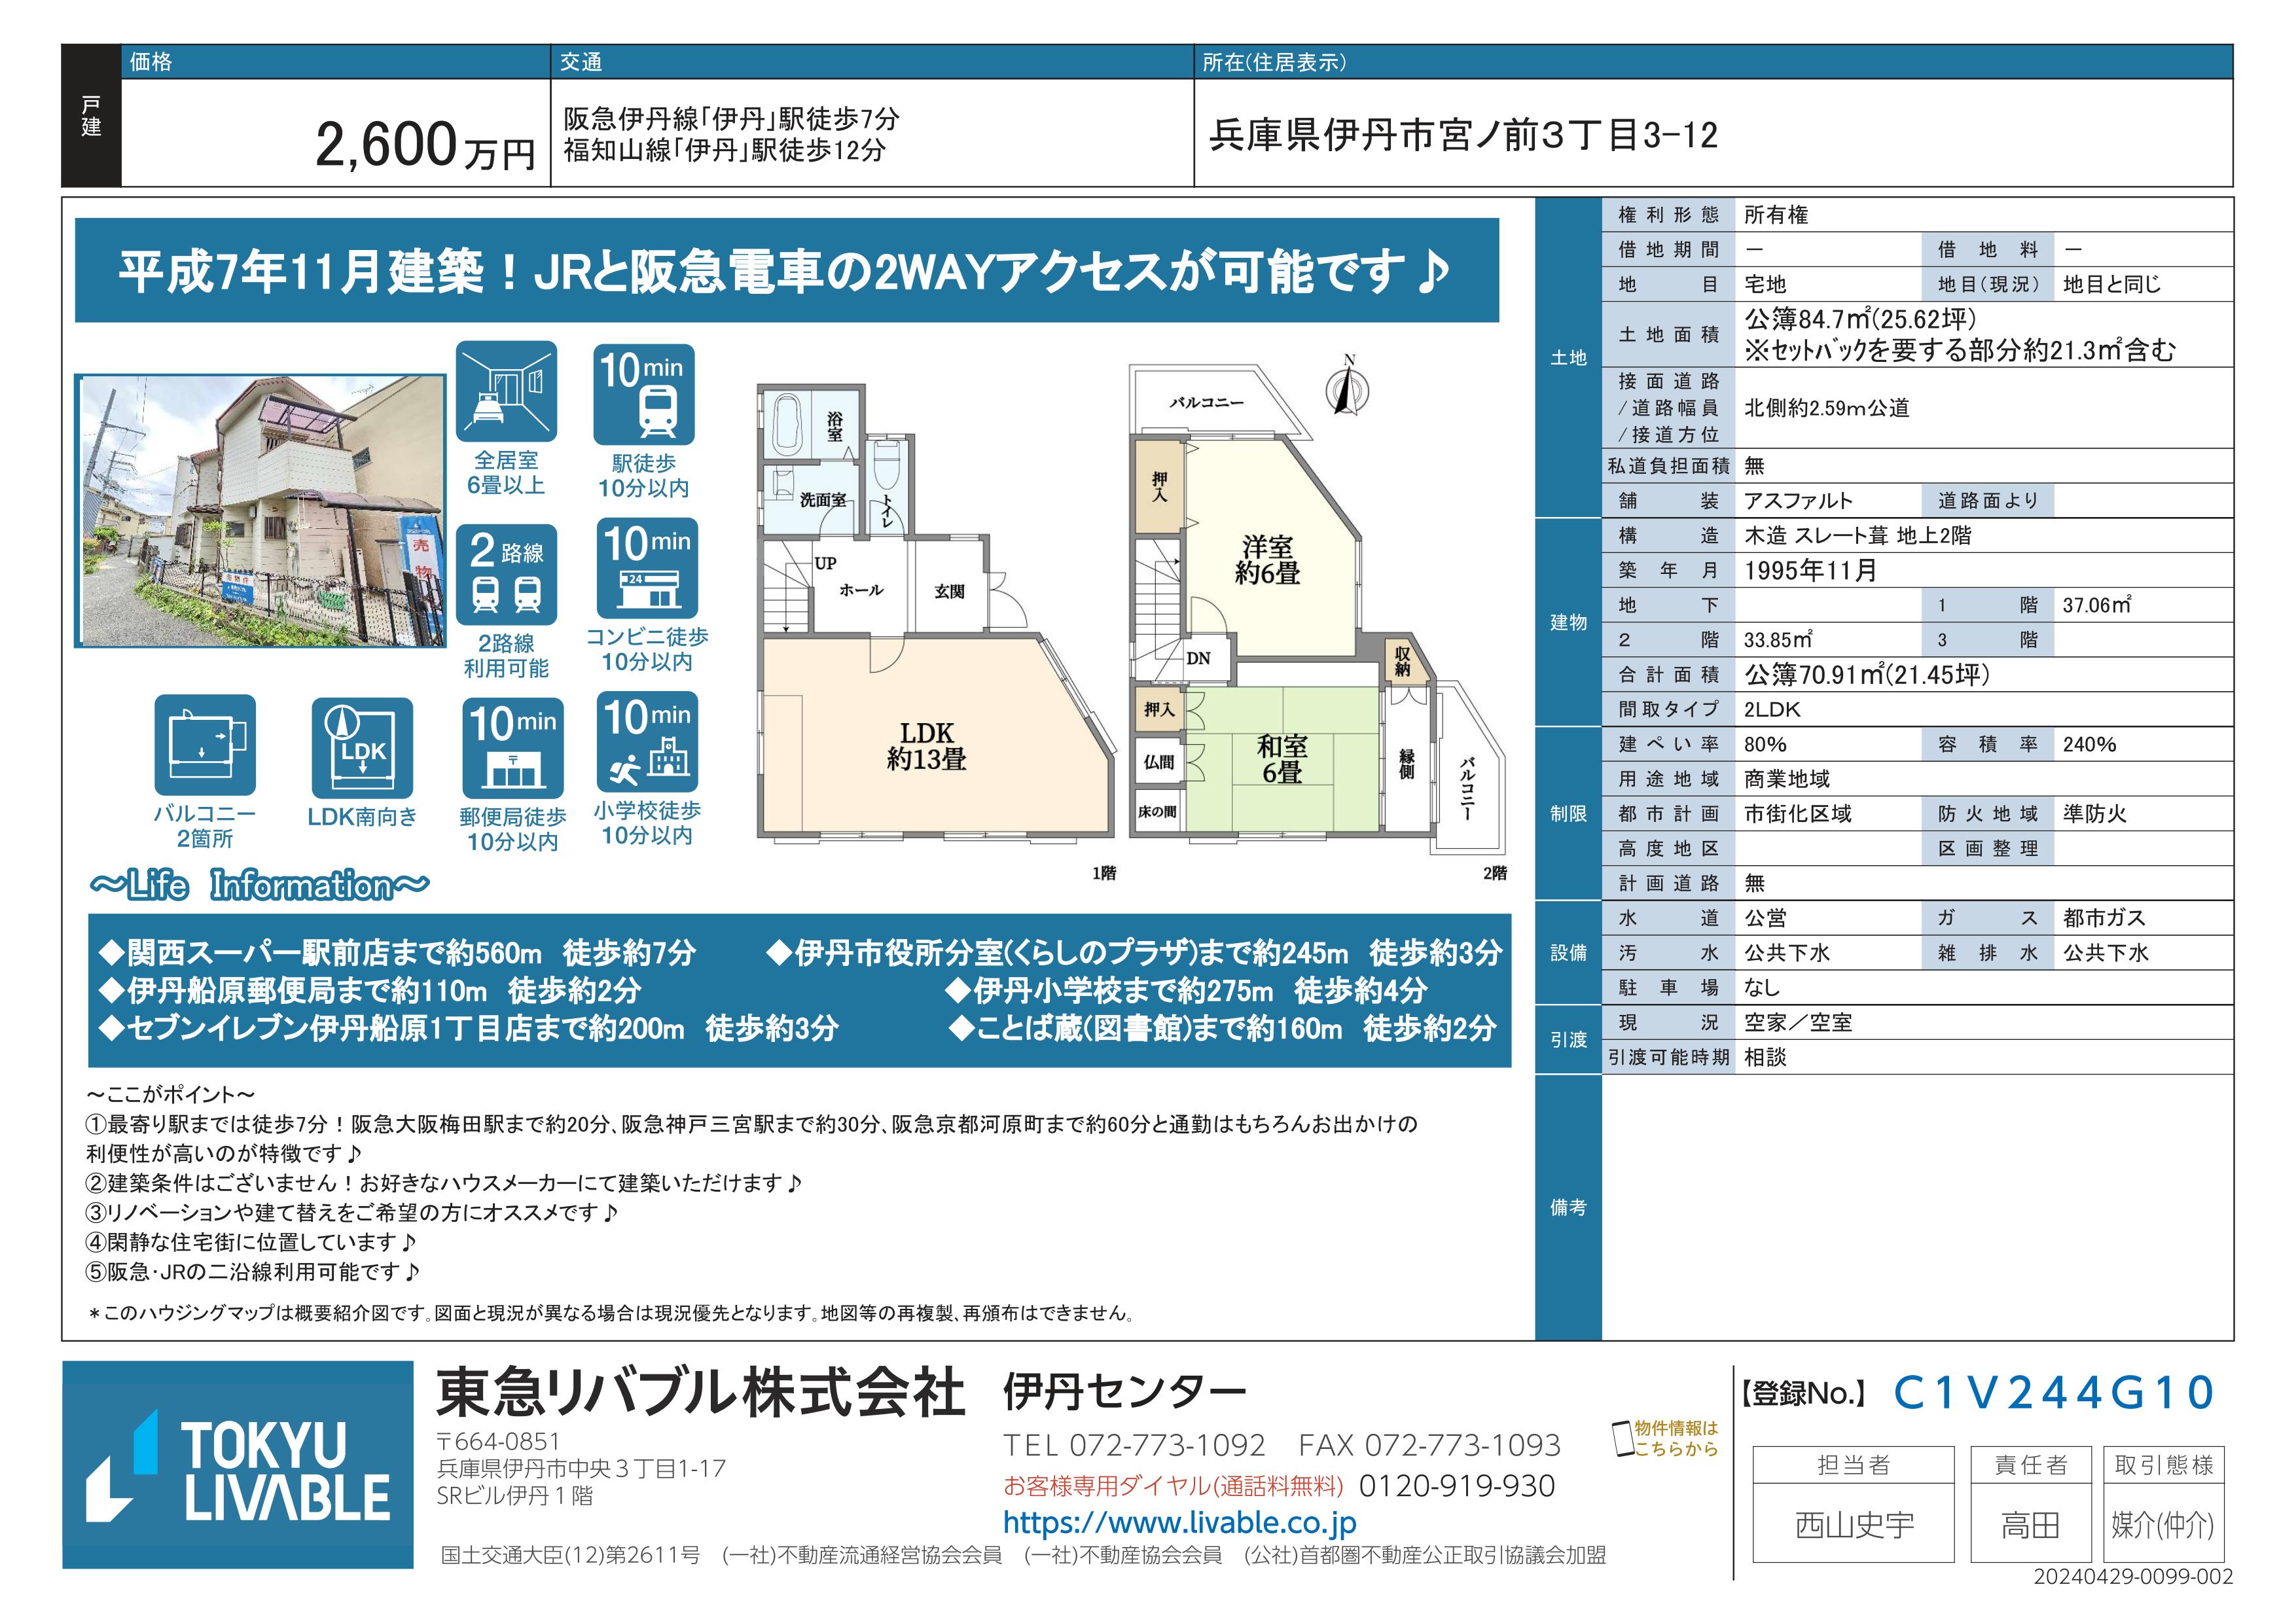This screenshot has width=2296, height=1623.
Task: Click the registration number C1V244G10
Action: coord(2052,1393)
